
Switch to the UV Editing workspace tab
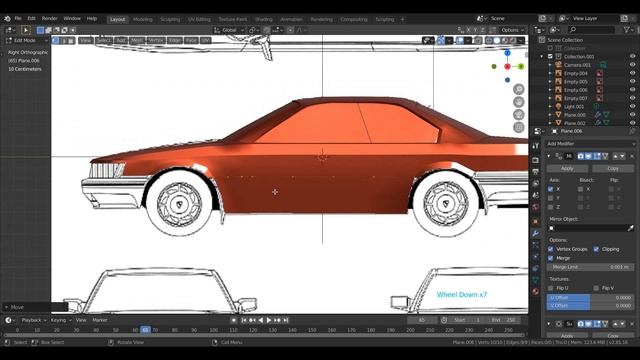199,19
